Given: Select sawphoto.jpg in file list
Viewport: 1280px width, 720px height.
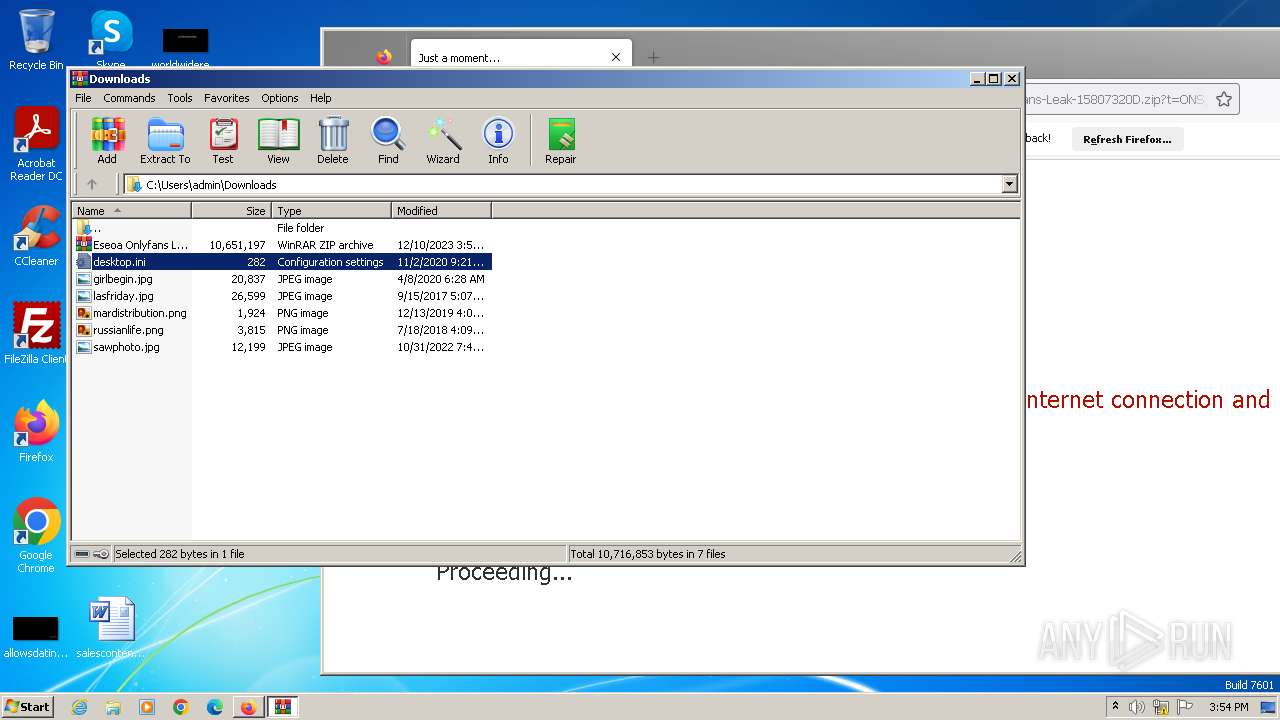Looking at the screenshot, I should pos(282,347).
